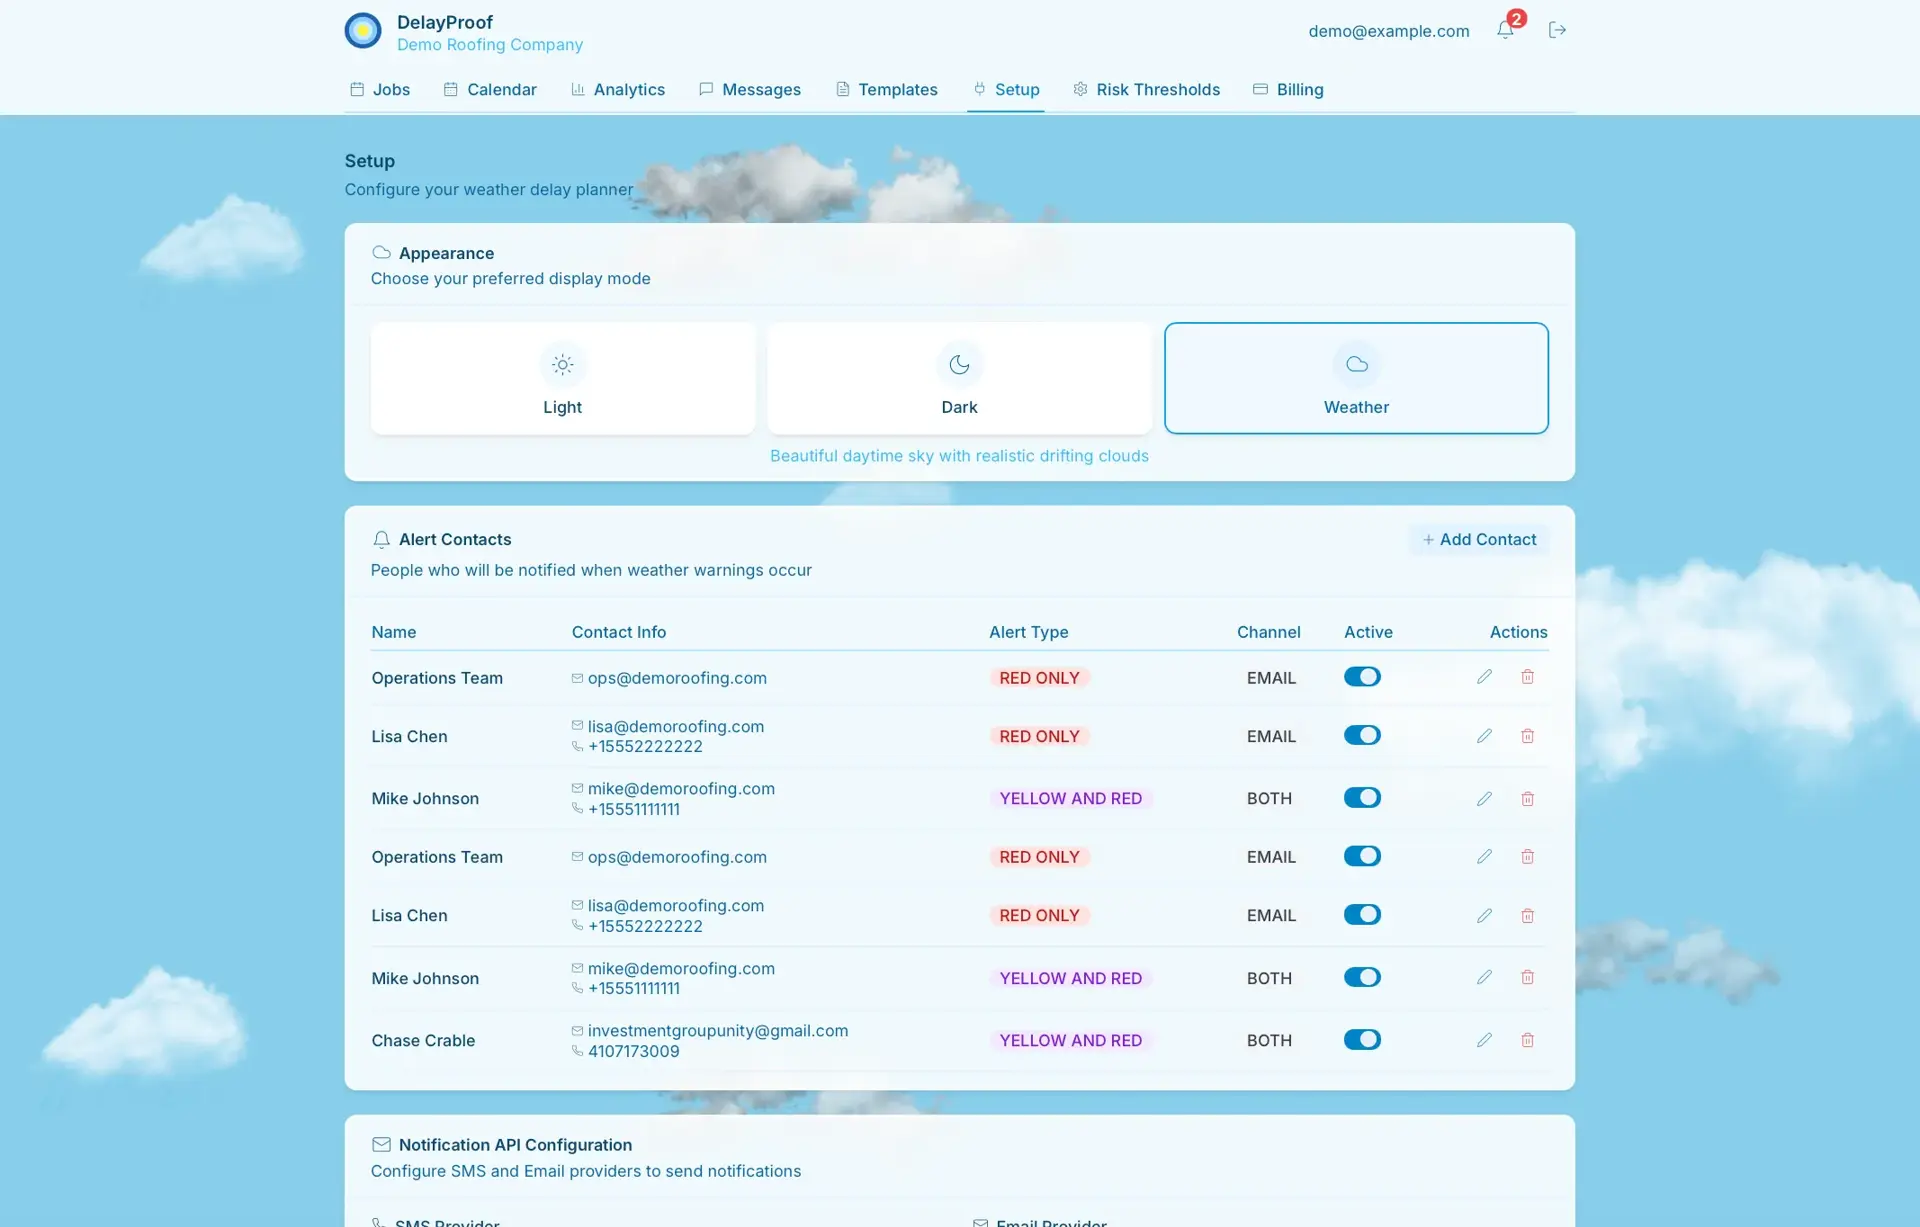Switch to the Calendar tab
Viewport: 1920px width, 1227px height.
(x=490, y=89)
